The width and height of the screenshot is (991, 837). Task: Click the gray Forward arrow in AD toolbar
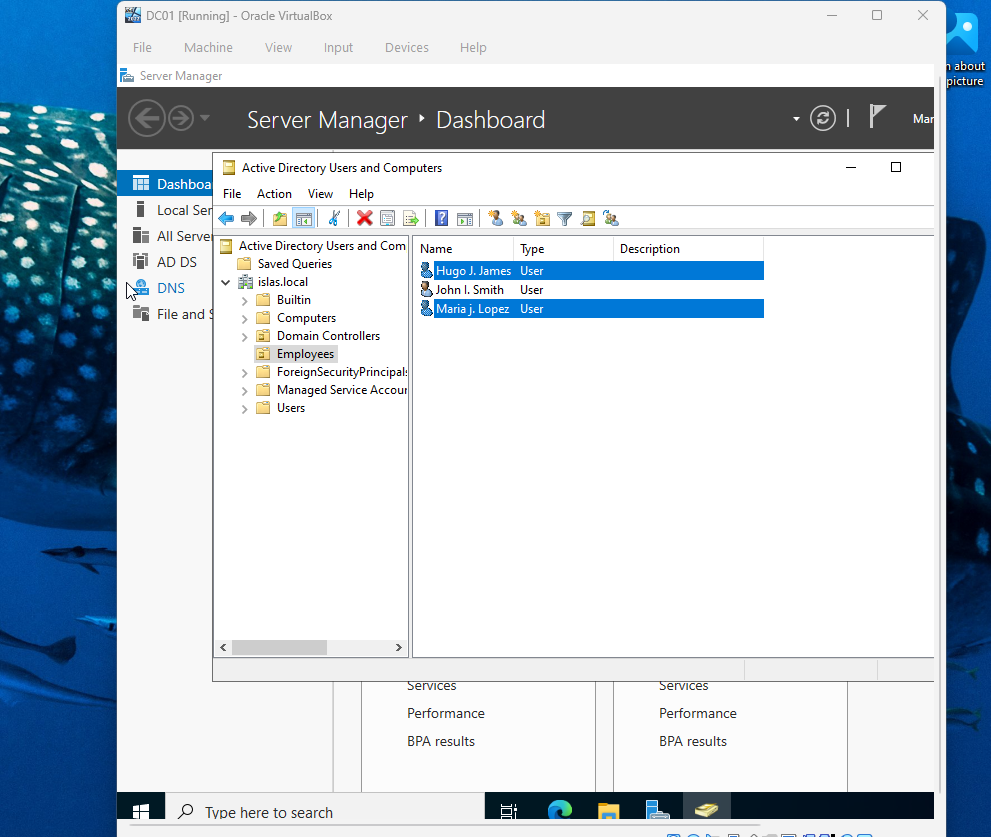249,219
